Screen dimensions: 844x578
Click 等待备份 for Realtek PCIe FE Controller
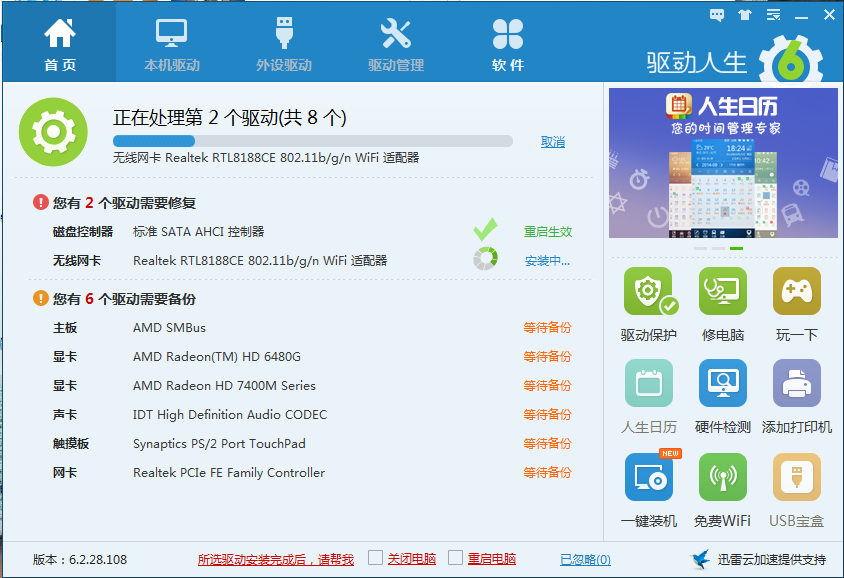coord(547,473)
